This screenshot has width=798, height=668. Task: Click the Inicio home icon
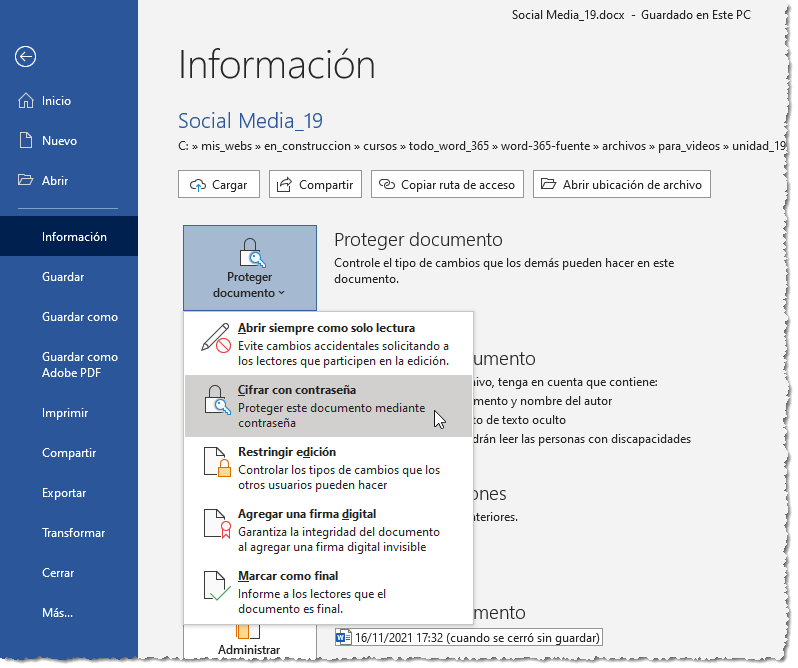coord(25,101)
